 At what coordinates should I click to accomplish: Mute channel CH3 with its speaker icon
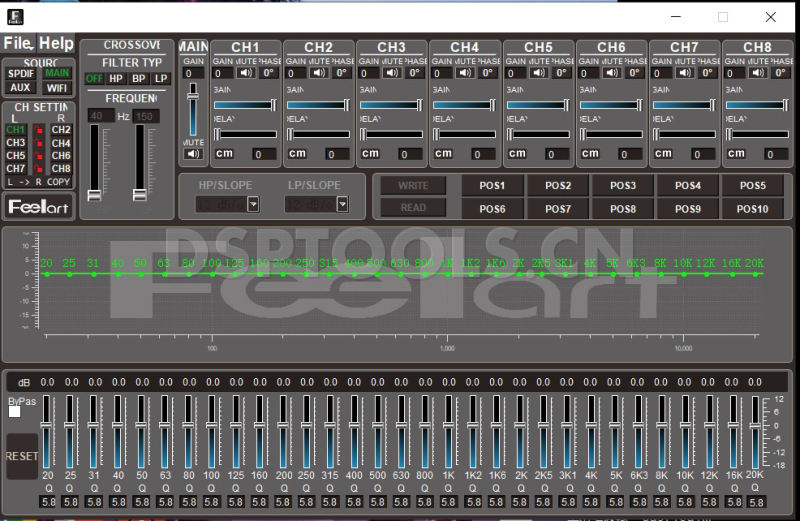tap(392, 73)
